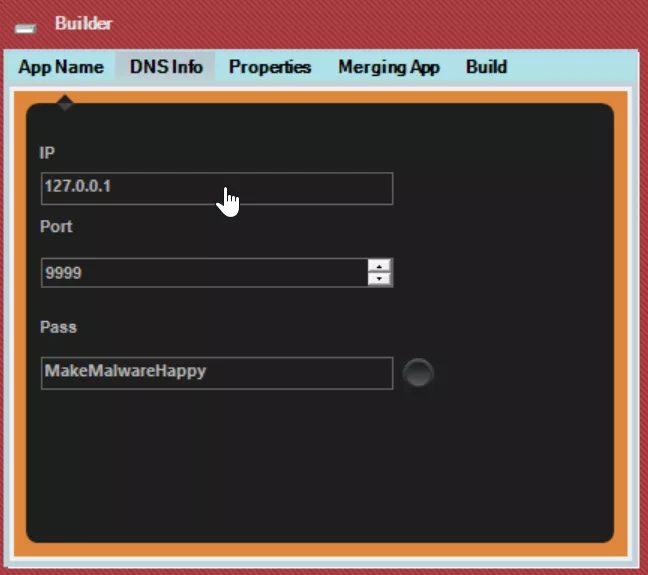Viewport: 648px width, 575px height.
Task: Click the Pass text field
Action: coord(216,372)
